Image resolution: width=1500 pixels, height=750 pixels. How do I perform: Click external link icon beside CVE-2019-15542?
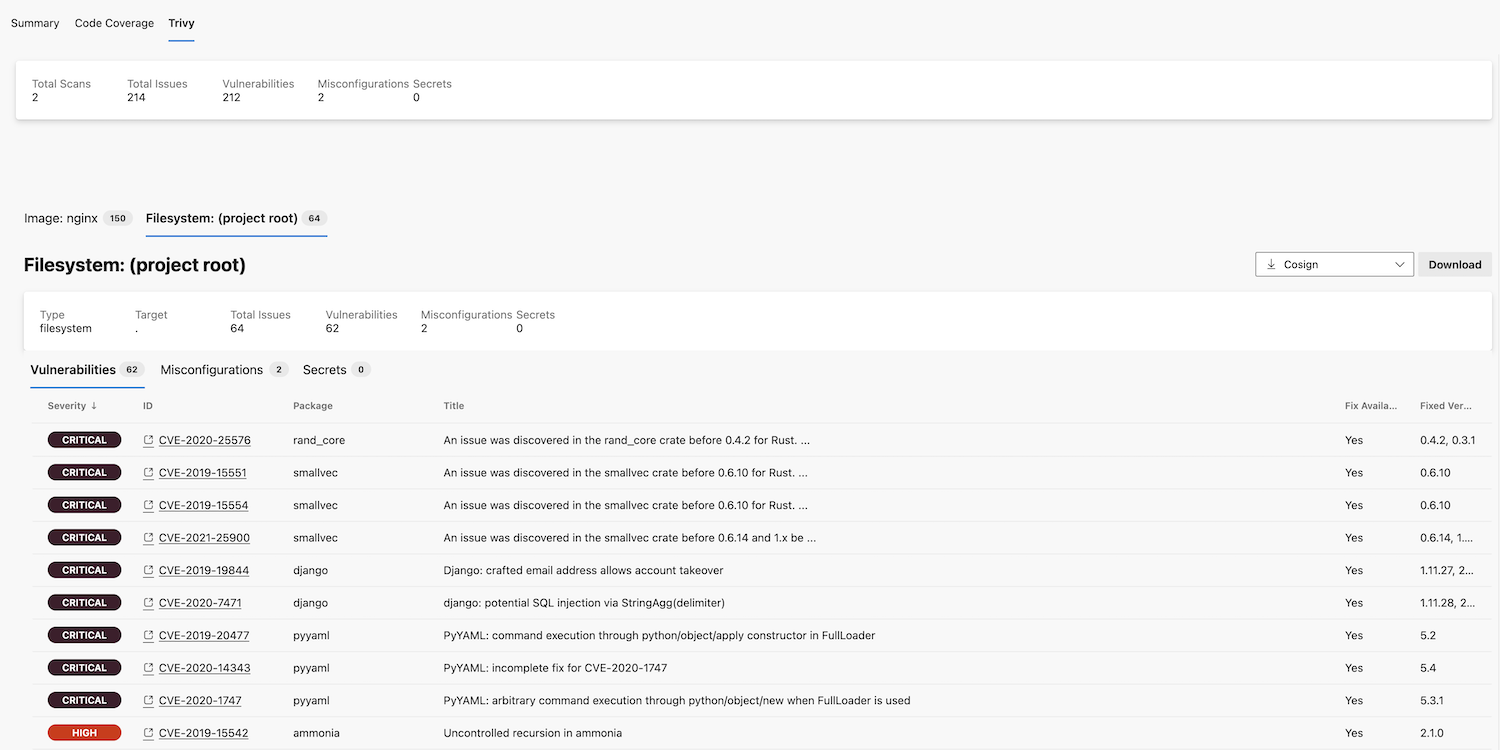tap(150, 733)
